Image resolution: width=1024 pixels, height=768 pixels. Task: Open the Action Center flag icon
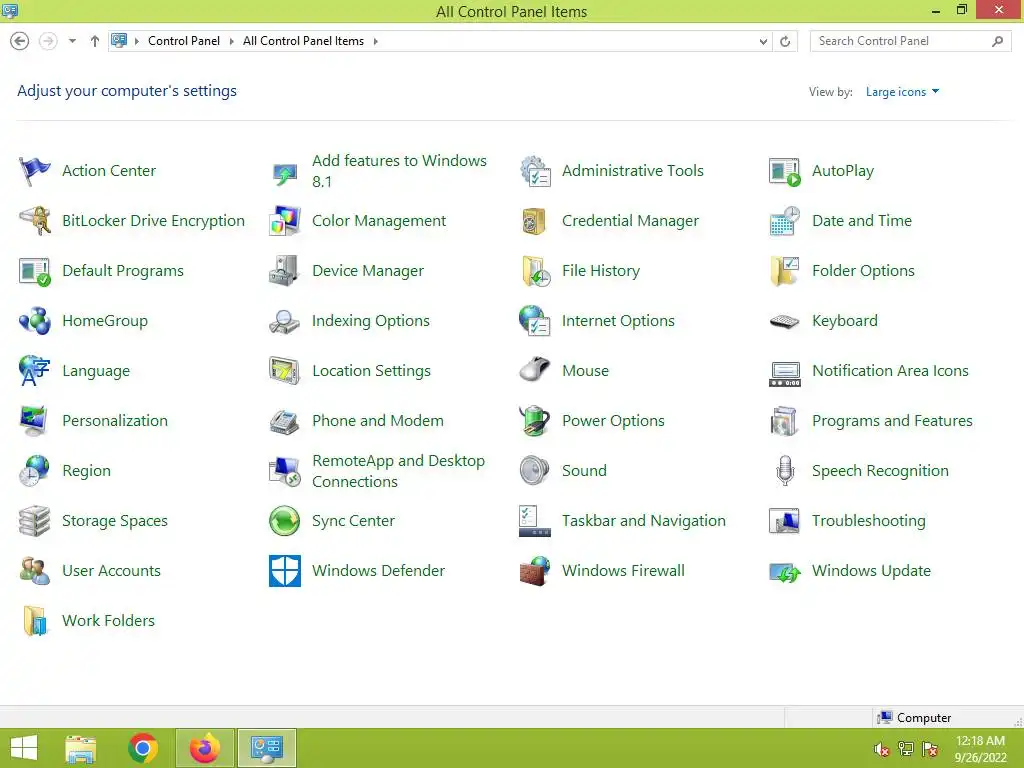[34, 171]
